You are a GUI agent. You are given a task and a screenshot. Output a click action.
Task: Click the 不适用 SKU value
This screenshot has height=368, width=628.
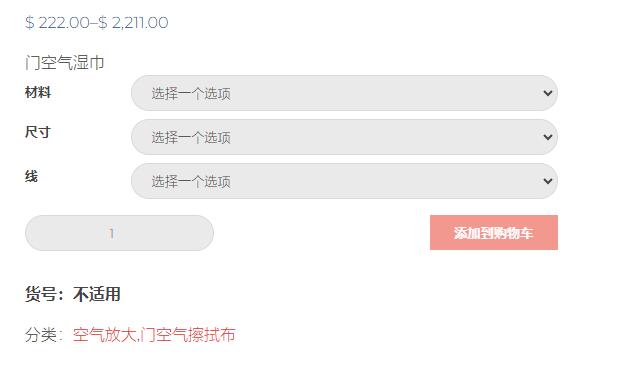[97, 294]
